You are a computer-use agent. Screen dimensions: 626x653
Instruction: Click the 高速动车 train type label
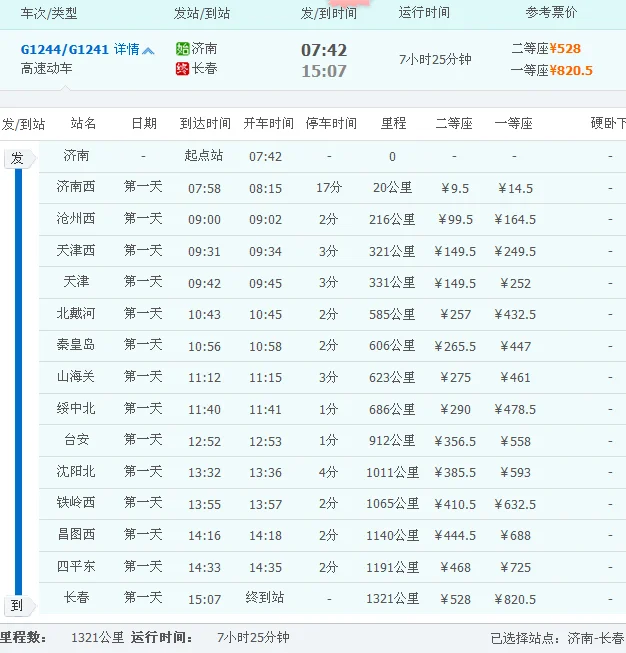[47, 68]
